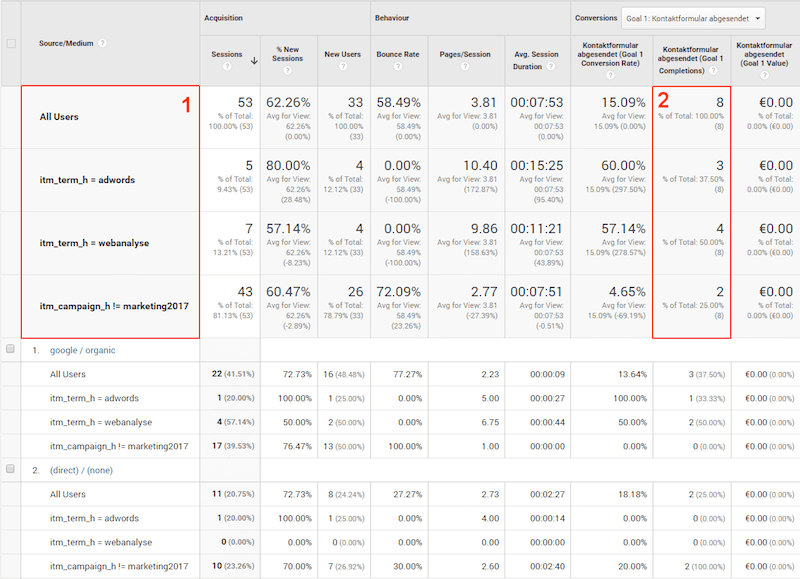Open the help icon under Sessions header
Viewport: 800px width, 579px height.
pos(228,66)
